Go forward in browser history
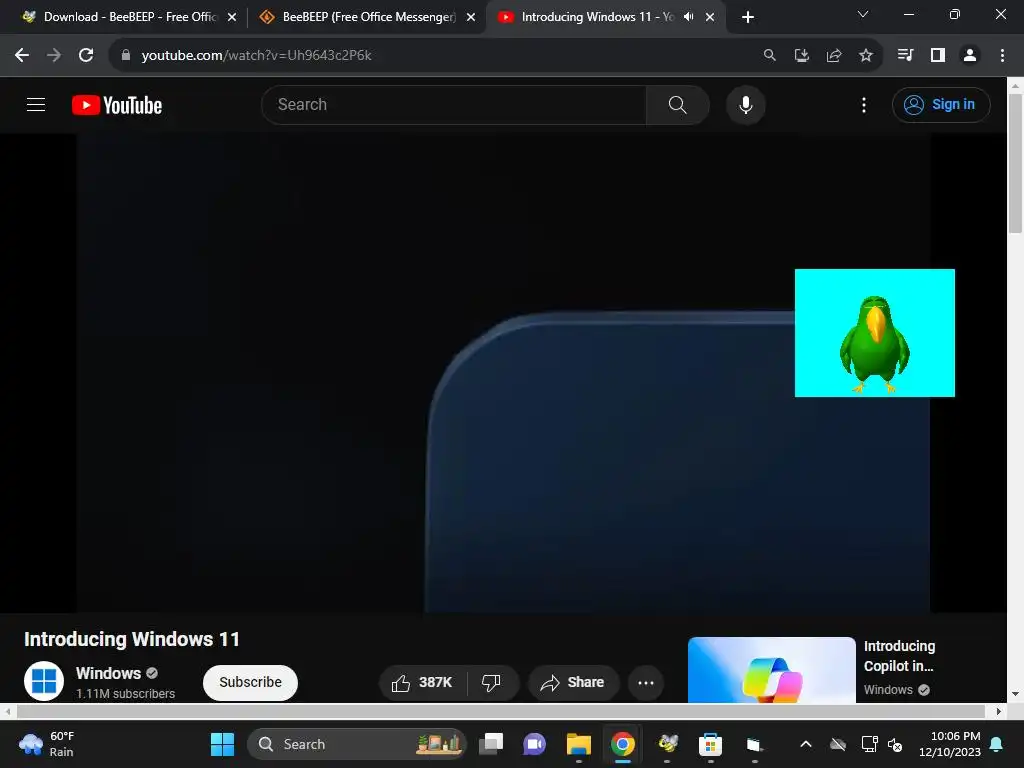1024x768 pixels. click(54, 56)
